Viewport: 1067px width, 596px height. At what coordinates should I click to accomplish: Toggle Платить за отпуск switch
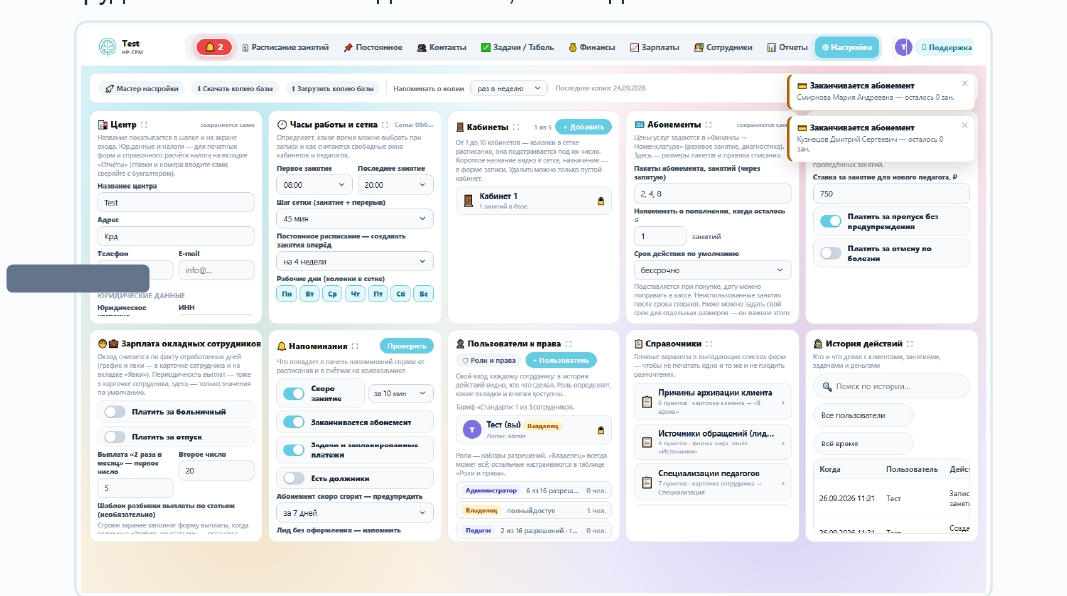(114, 437)
